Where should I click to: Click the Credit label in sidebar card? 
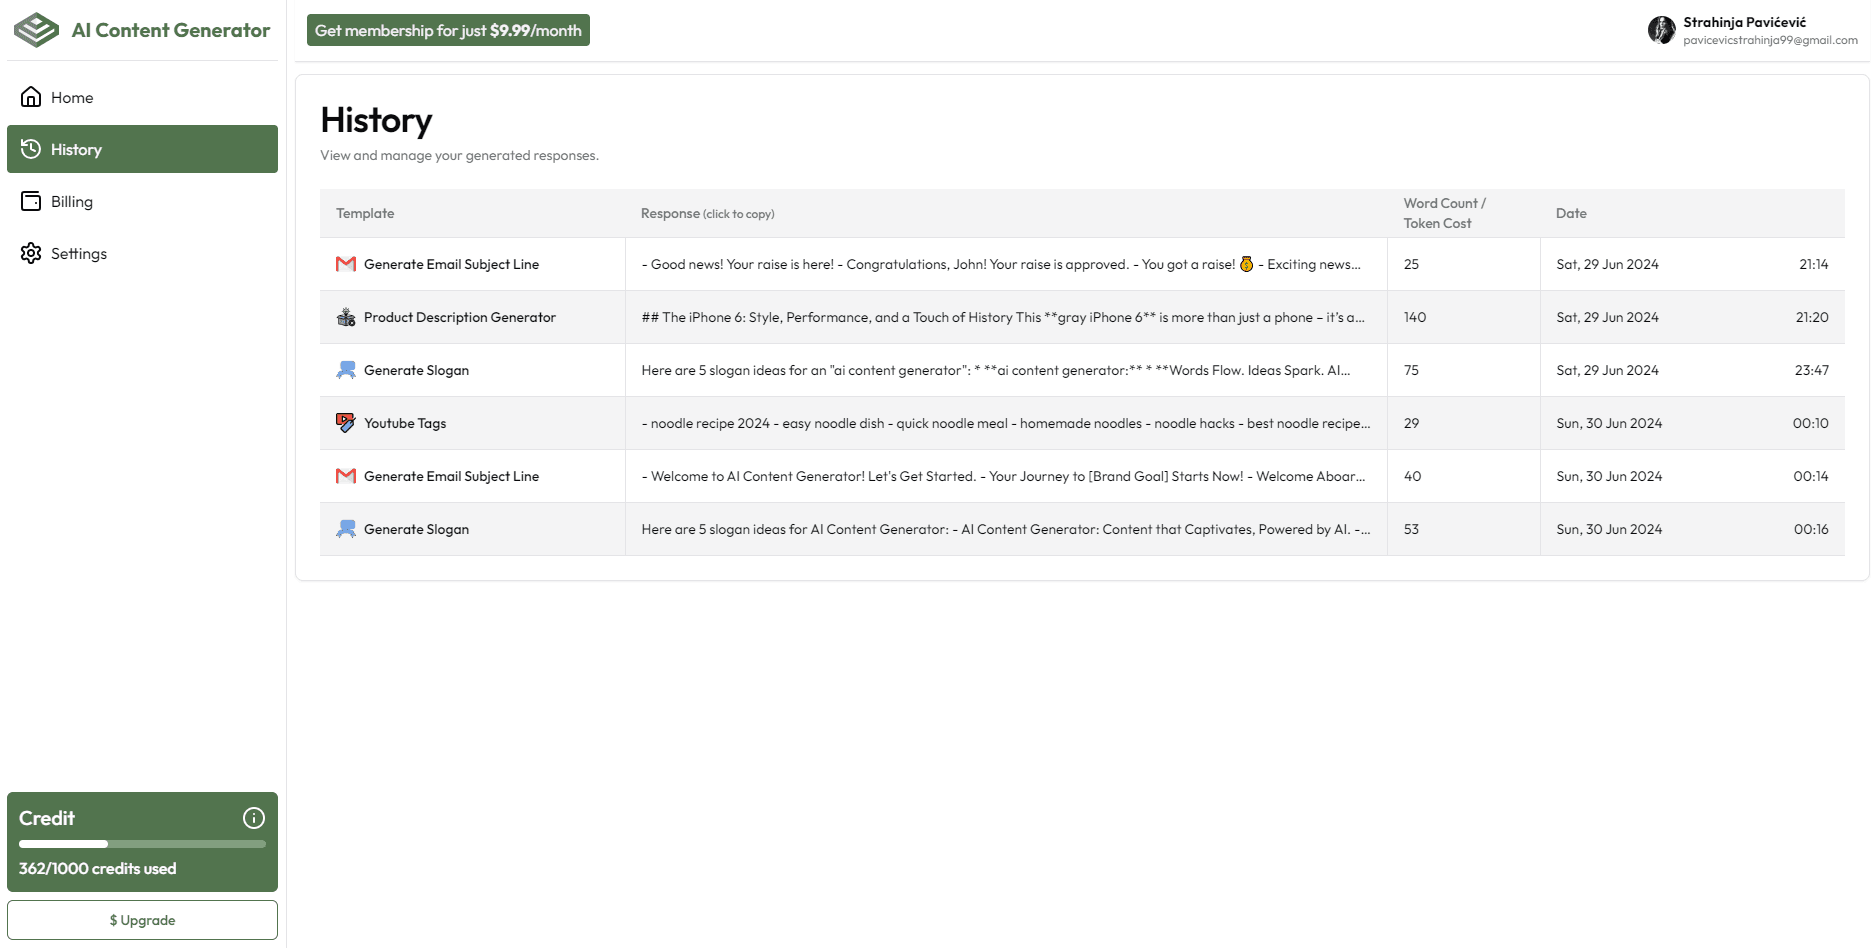coord(47,818)
